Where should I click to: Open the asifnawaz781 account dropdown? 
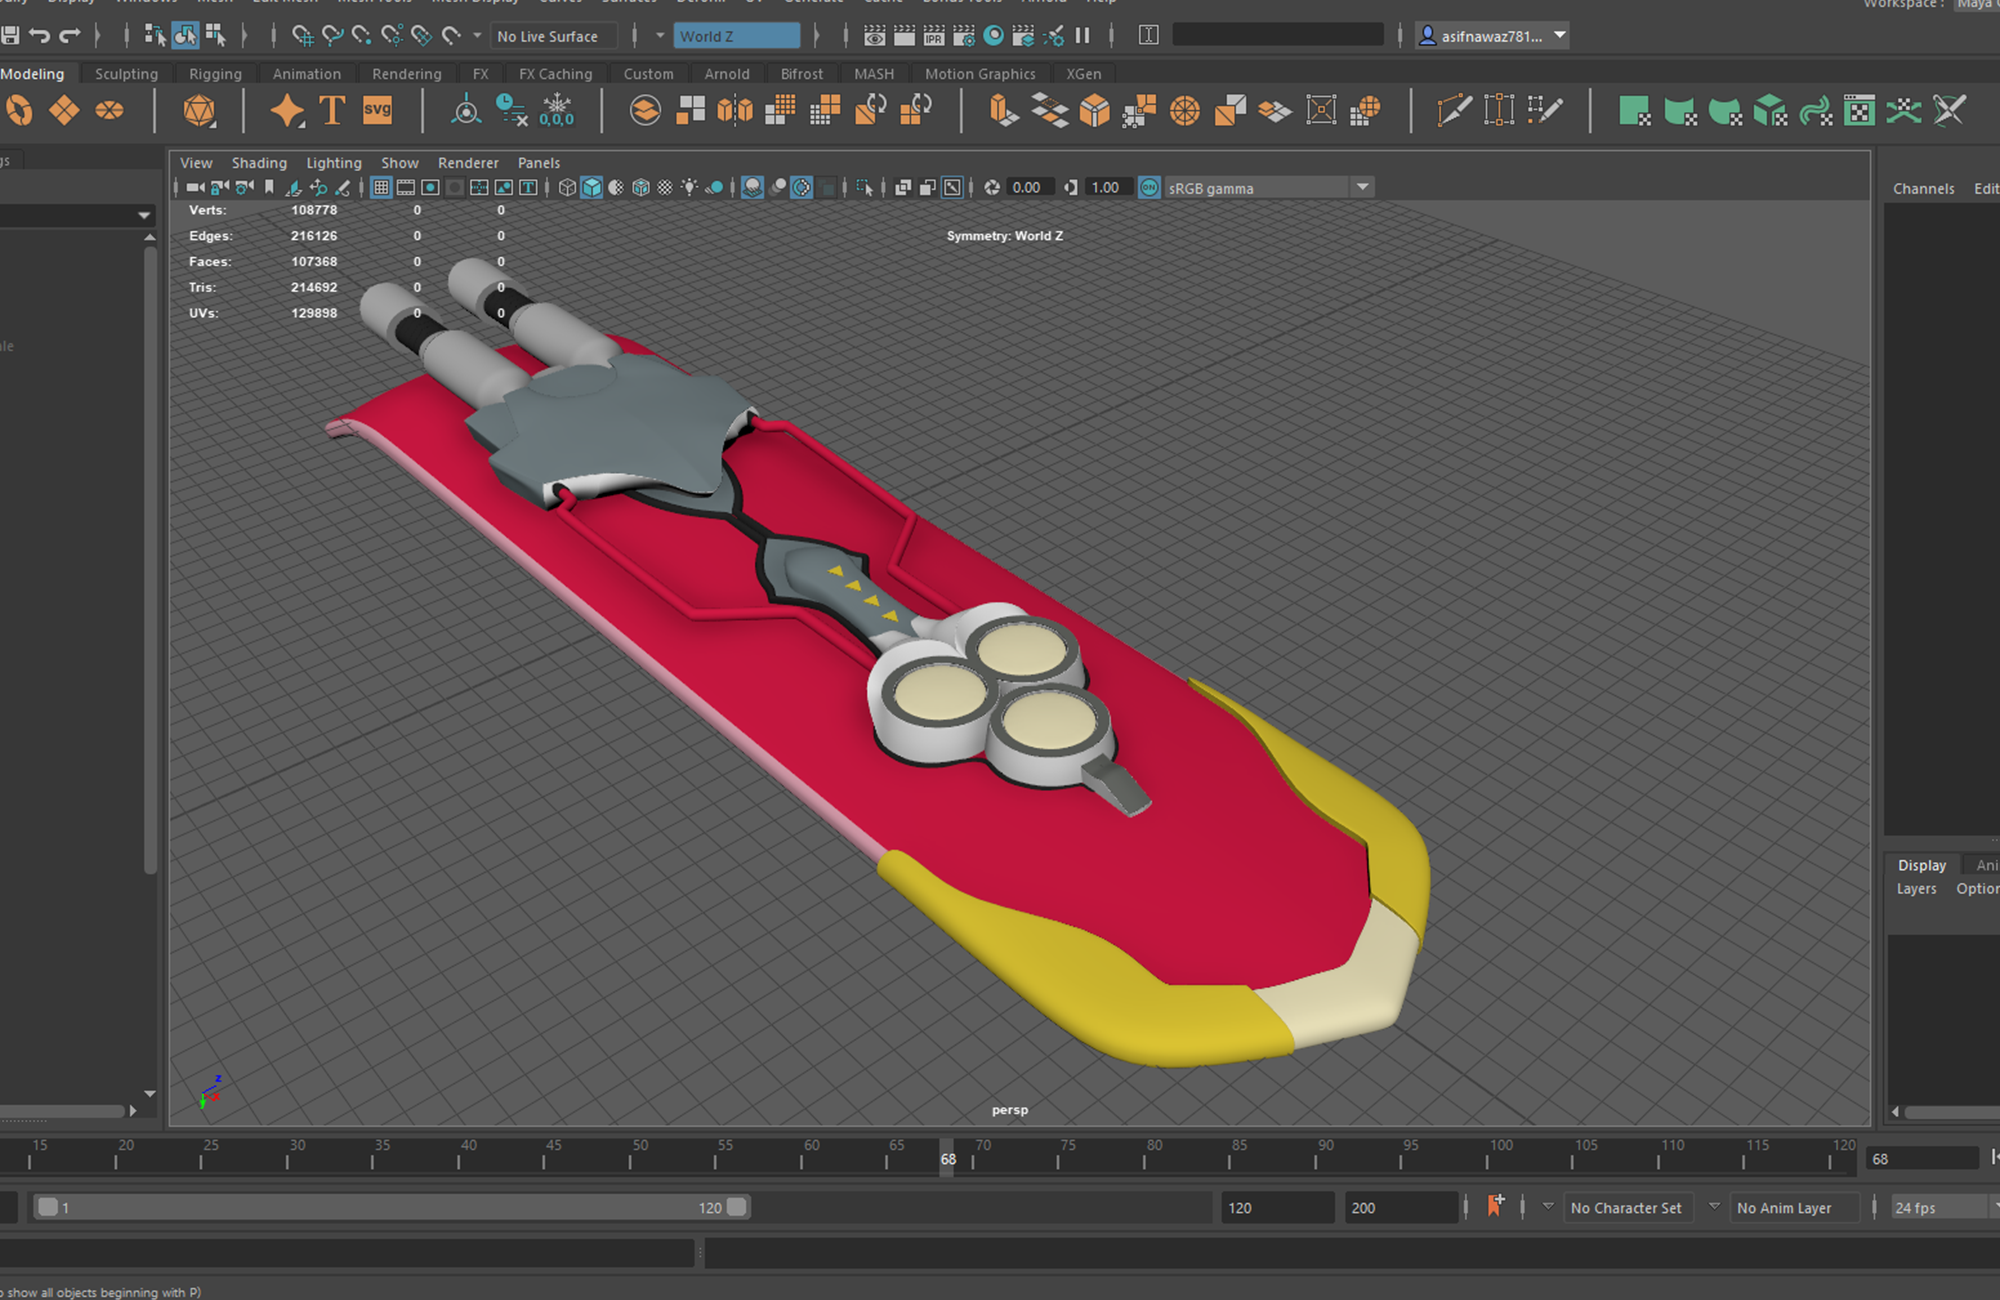[x=1492, y=36]
